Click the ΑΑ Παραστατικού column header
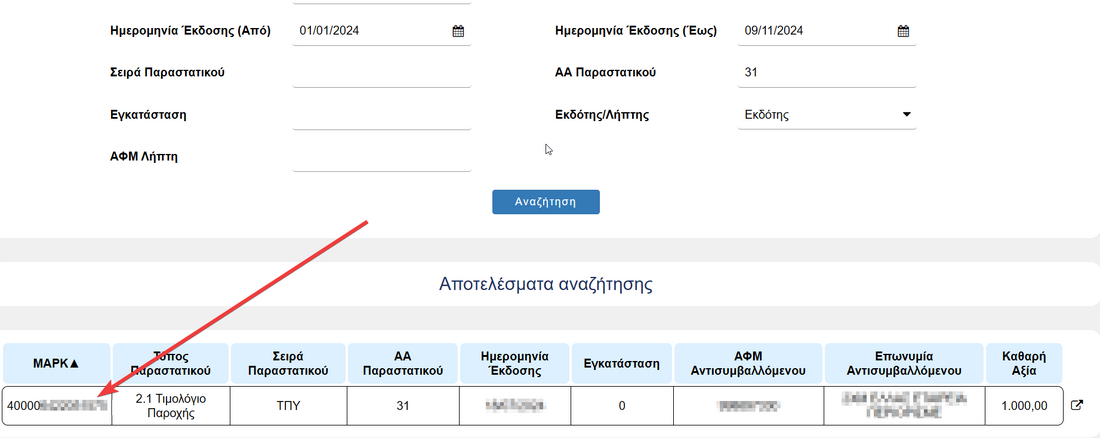The width and height of the screenshot is (1100, 438). 403,363
